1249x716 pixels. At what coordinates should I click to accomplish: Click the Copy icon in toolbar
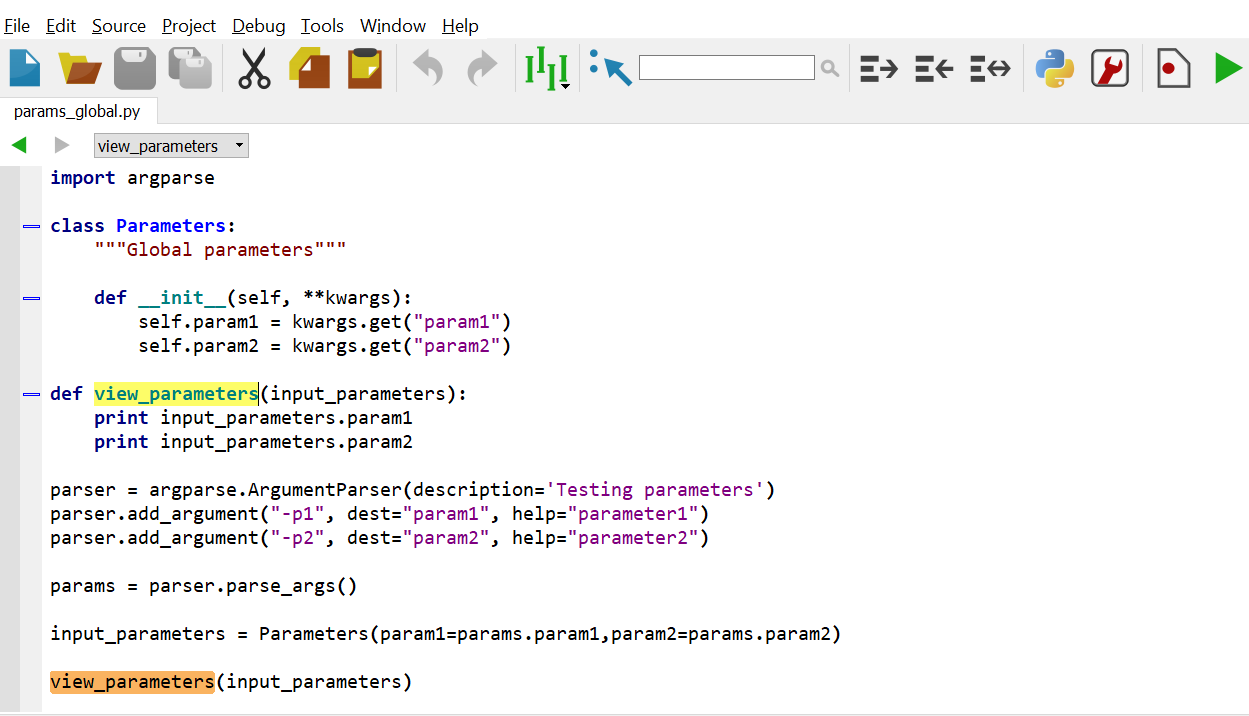point(309,68)
